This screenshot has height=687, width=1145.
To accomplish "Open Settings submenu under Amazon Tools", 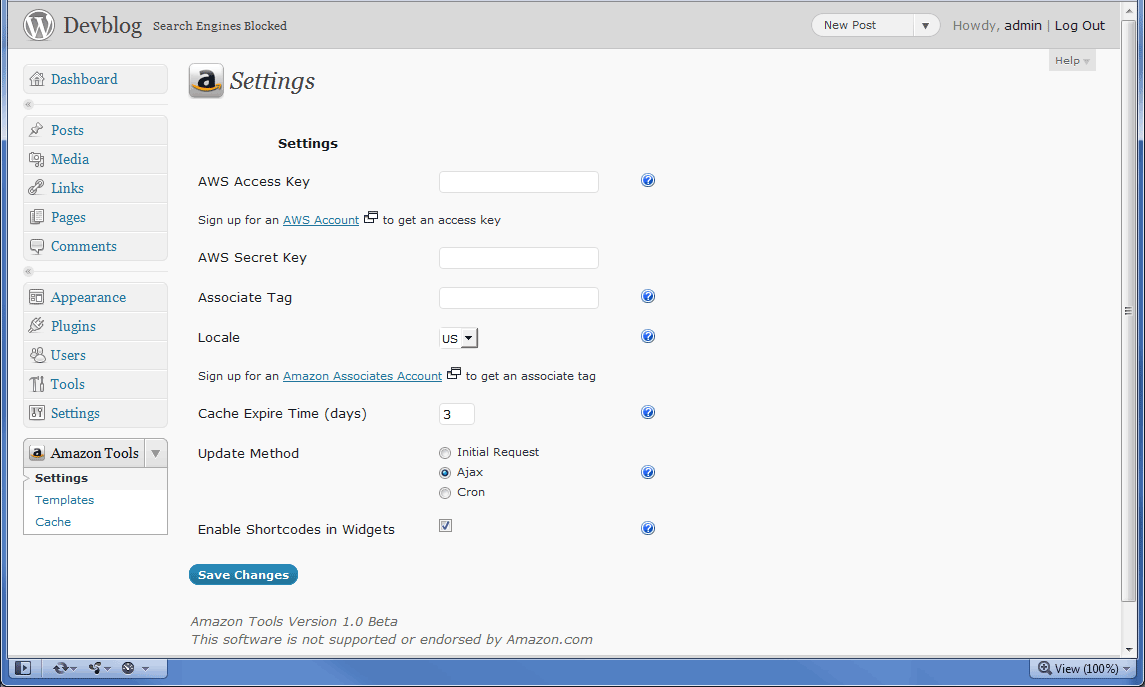I will coord(61,477).
